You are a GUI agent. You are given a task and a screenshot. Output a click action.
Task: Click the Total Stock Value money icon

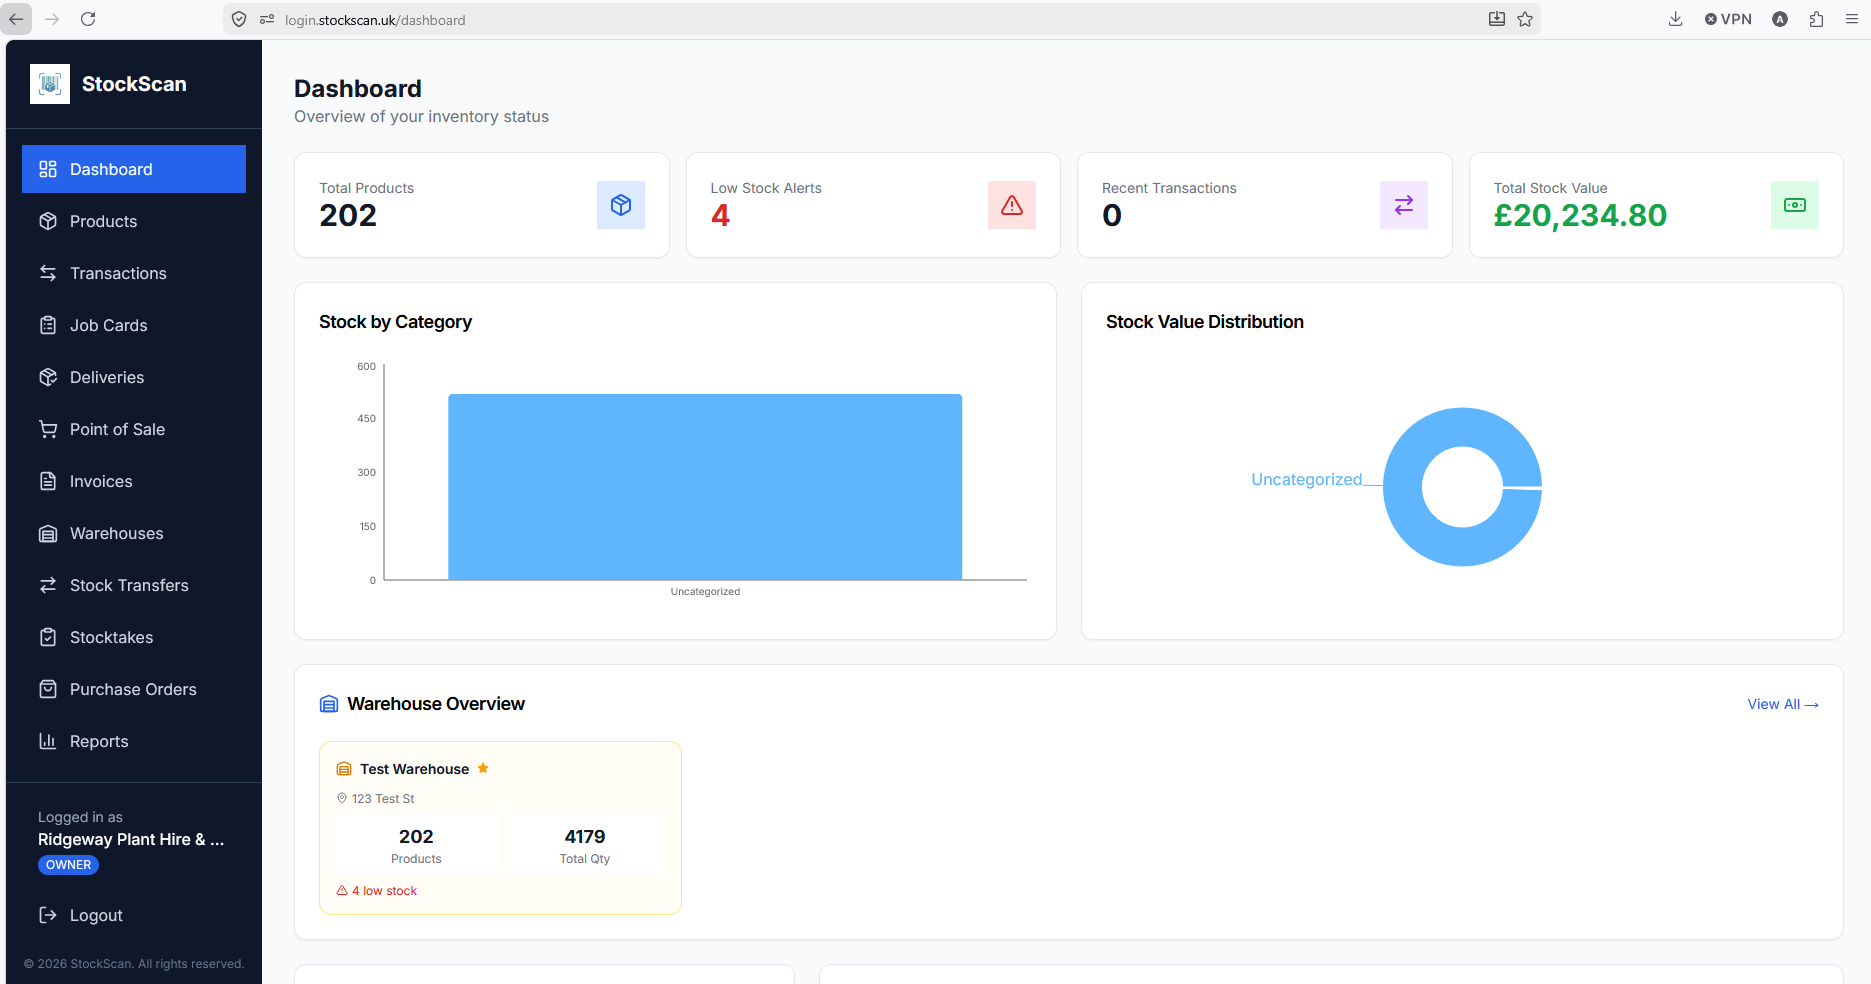pyautogui.click(x=1795, y=205)
